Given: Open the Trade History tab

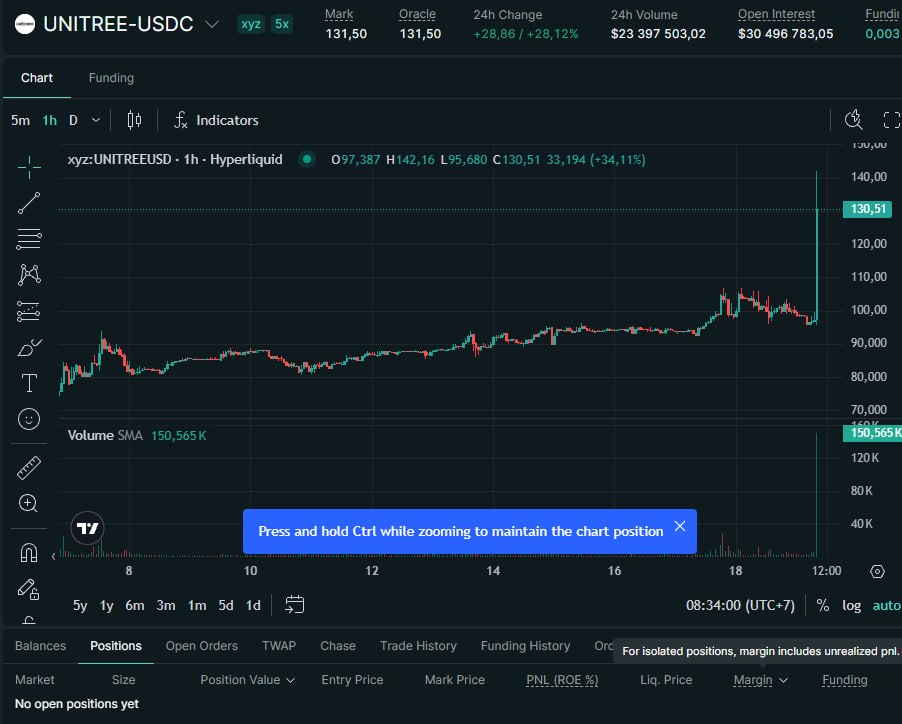Looking at the screenshot, I should pyautogui.click(x=418, y=646).
